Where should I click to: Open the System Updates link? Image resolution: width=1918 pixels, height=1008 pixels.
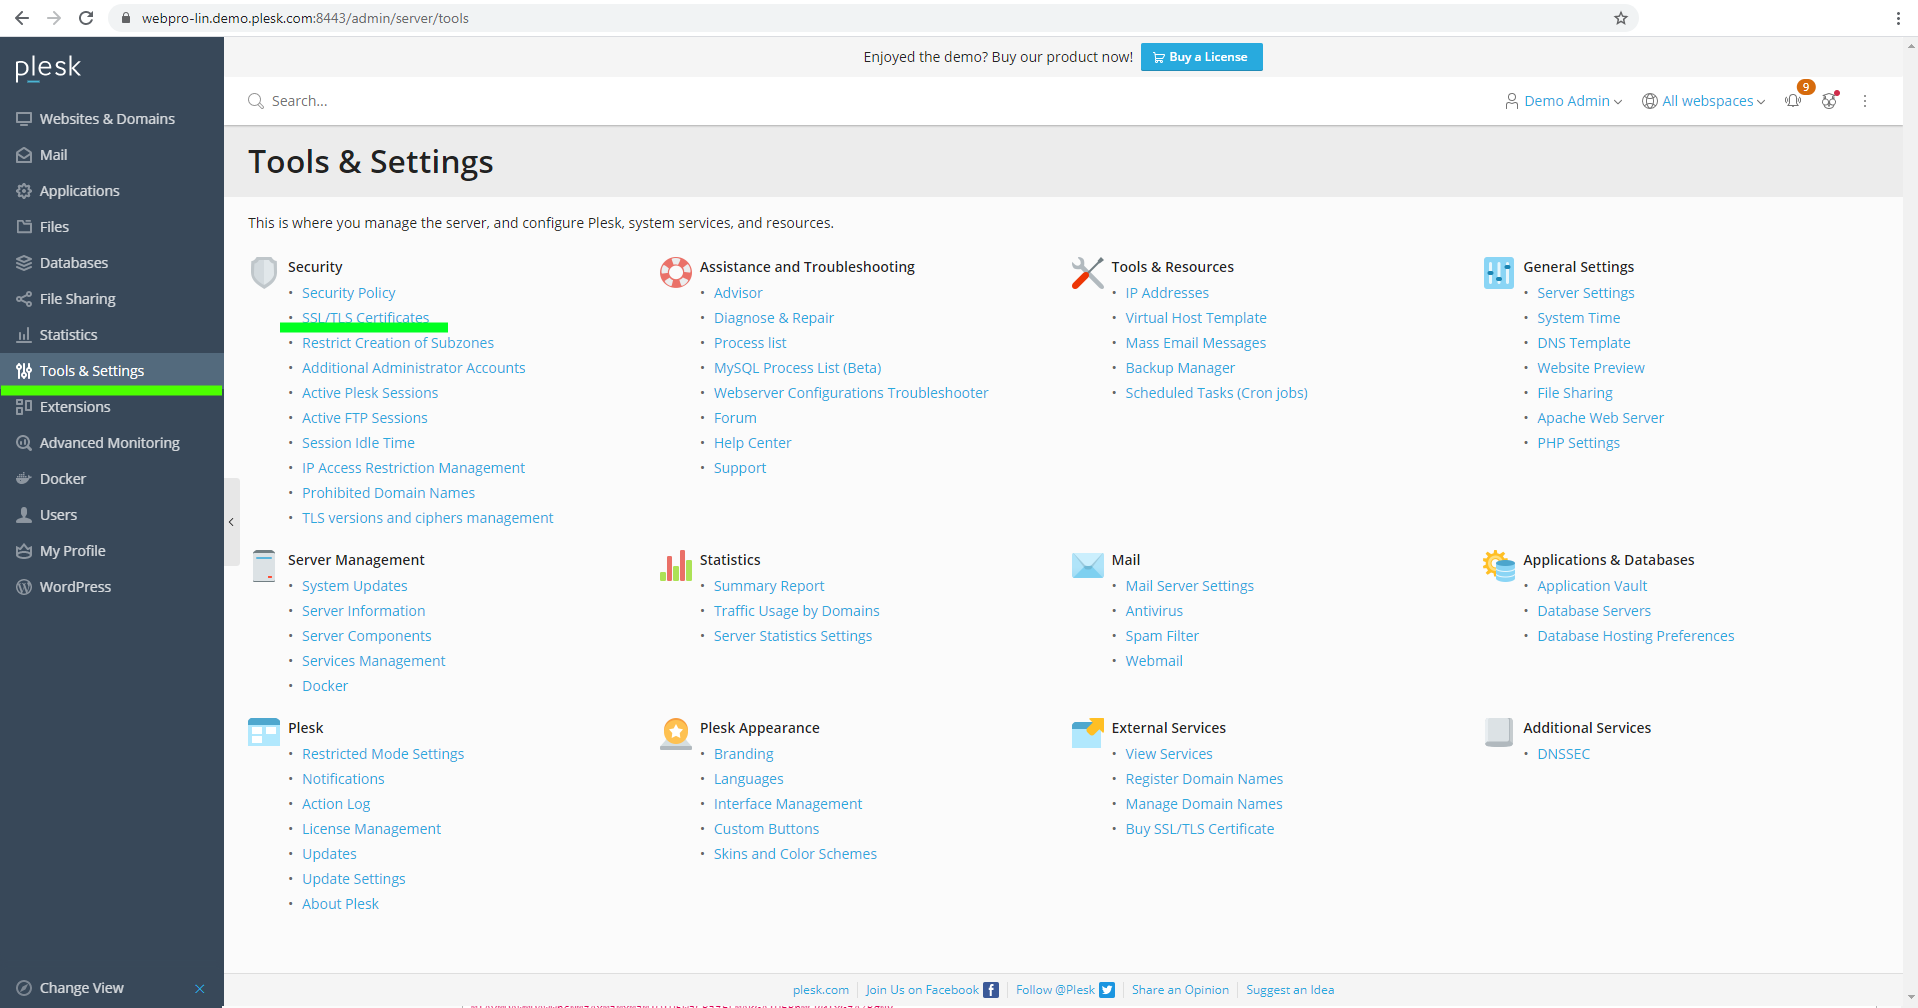pyautogui.click(x=355, y=586)
